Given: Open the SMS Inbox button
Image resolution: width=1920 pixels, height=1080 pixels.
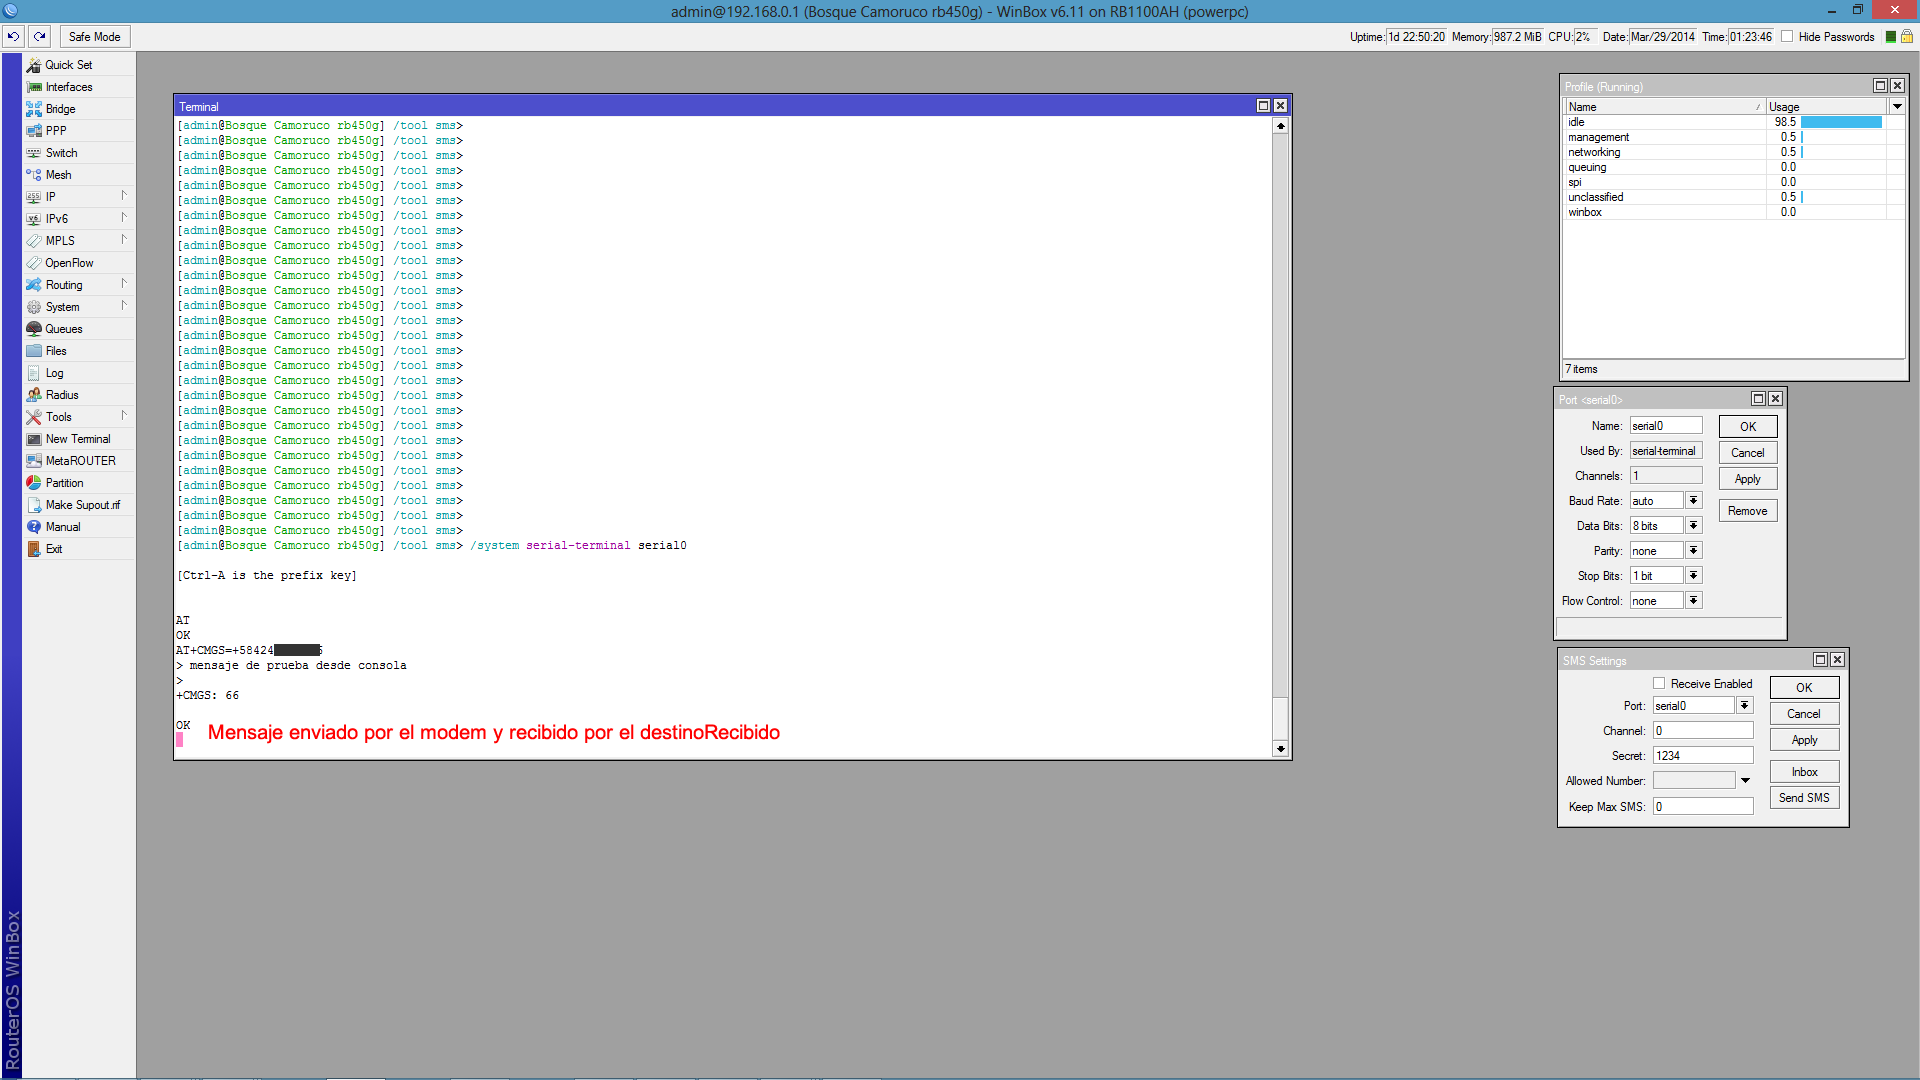Looking at the screenshot, I should click(x=1804, y=772).
